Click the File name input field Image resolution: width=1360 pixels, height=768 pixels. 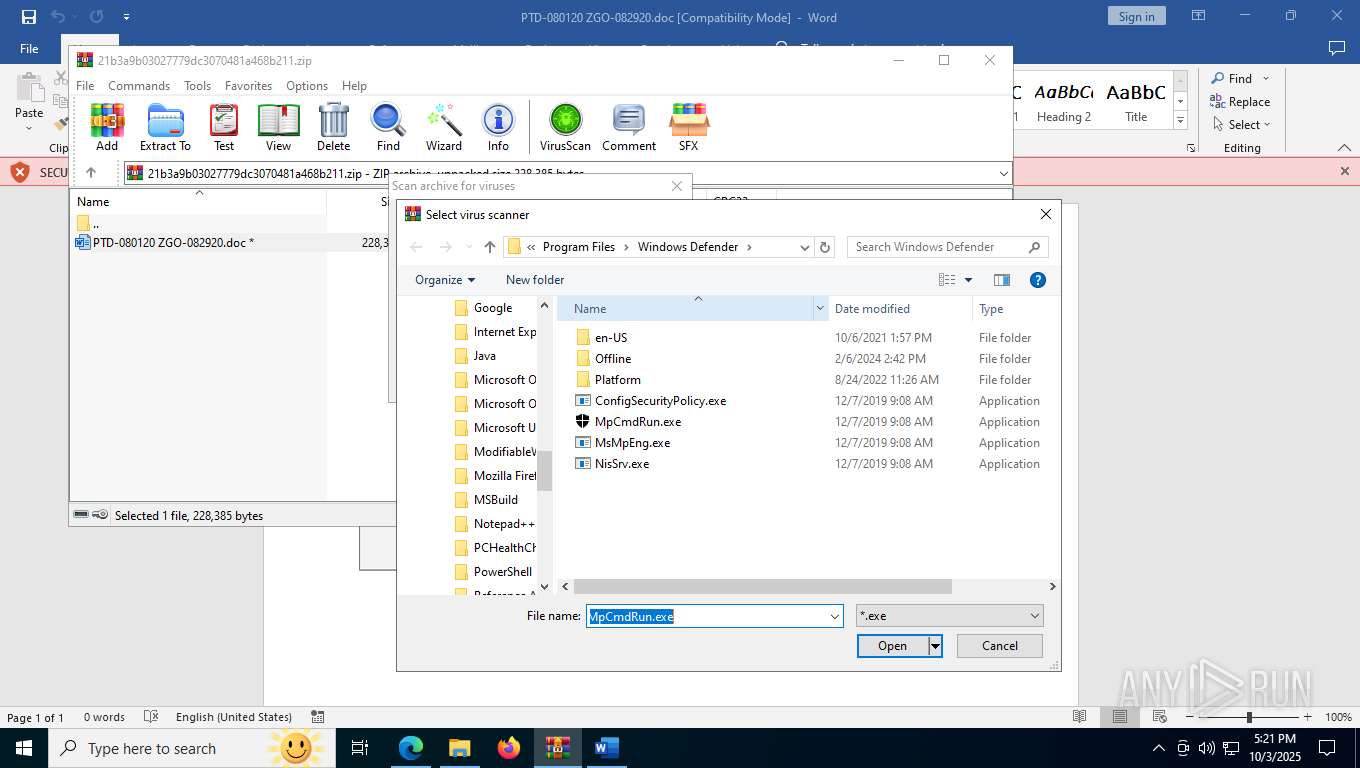tap(714, 617)
